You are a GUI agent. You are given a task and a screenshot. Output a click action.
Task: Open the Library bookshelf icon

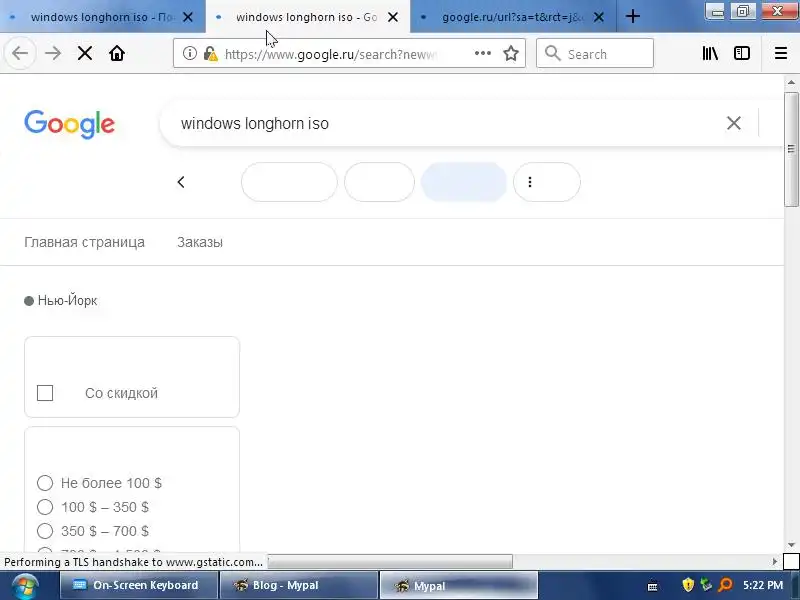(x=710, y=53)
